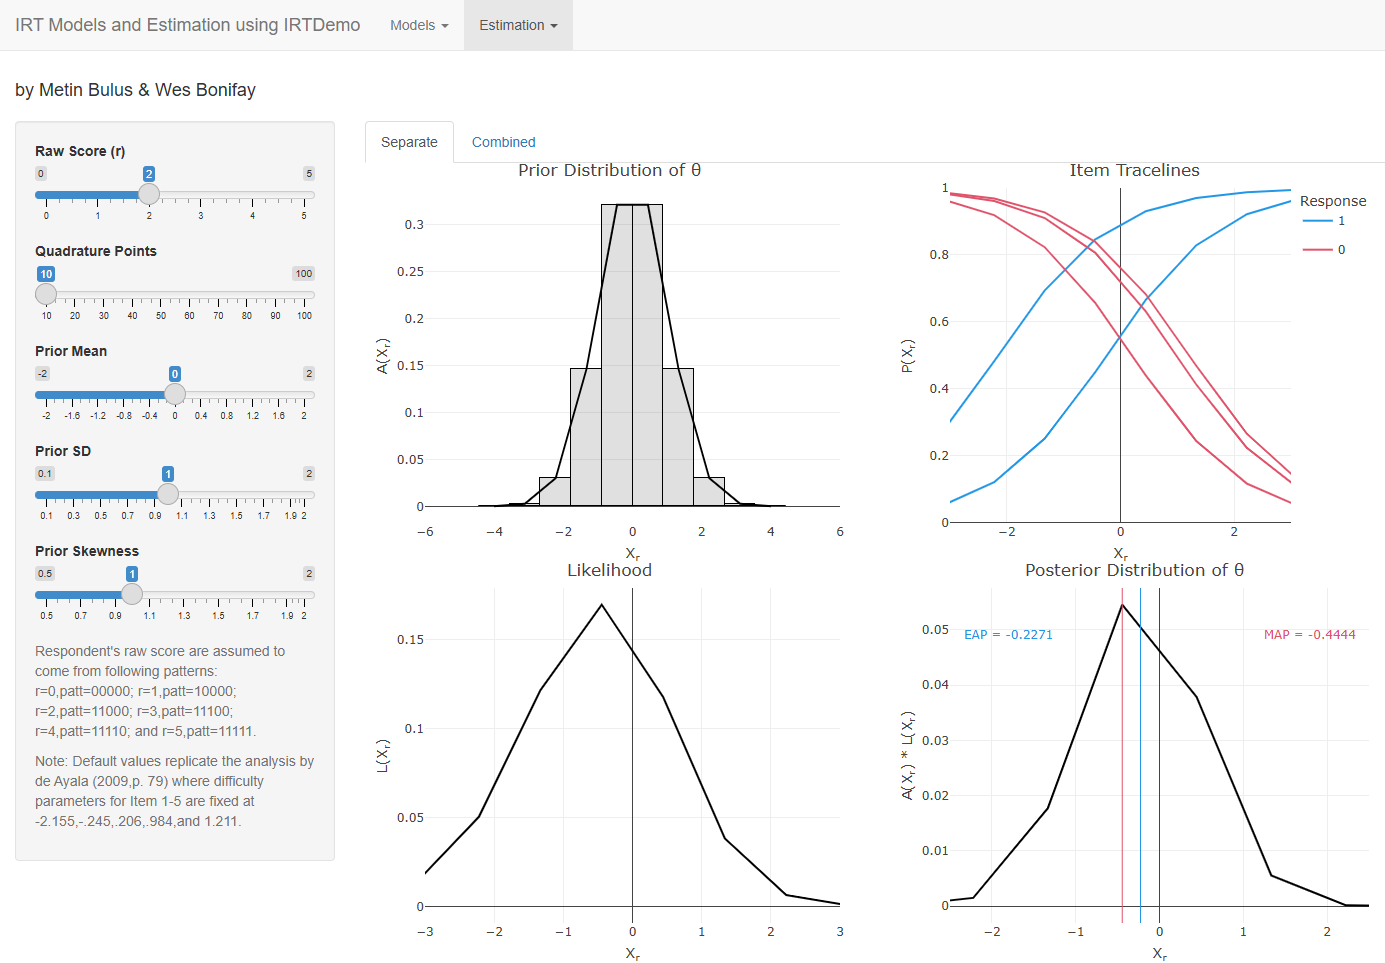Click the Prior Skewness label
1385x963 pixels.
pos(87,551)
